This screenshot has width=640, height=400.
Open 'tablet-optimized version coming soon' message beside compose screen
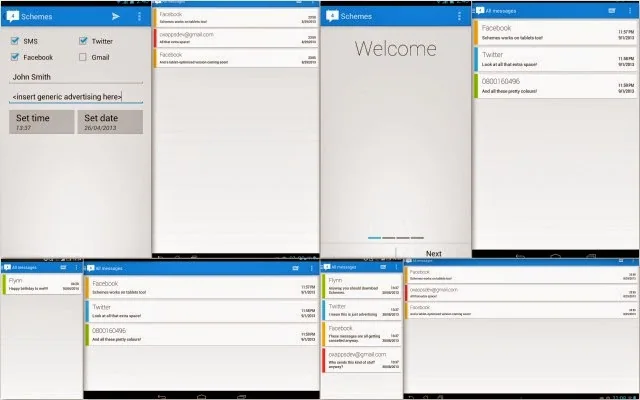tap(236, 58)
